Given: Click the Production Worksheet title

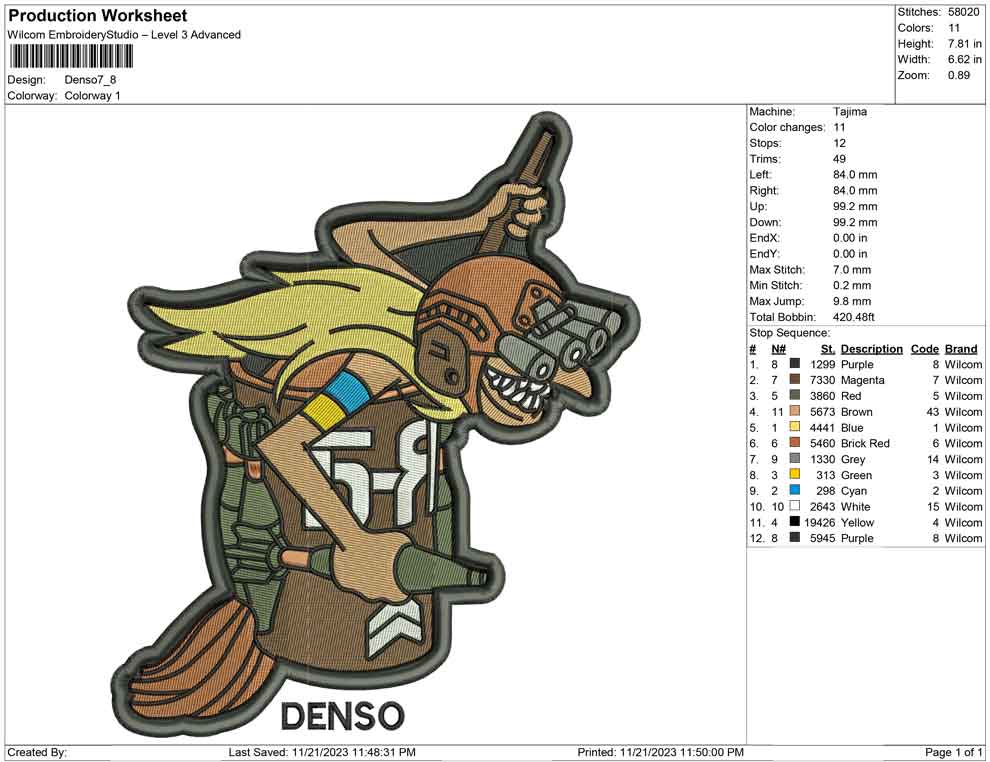Looking at the screenshot, I should 98,16.
